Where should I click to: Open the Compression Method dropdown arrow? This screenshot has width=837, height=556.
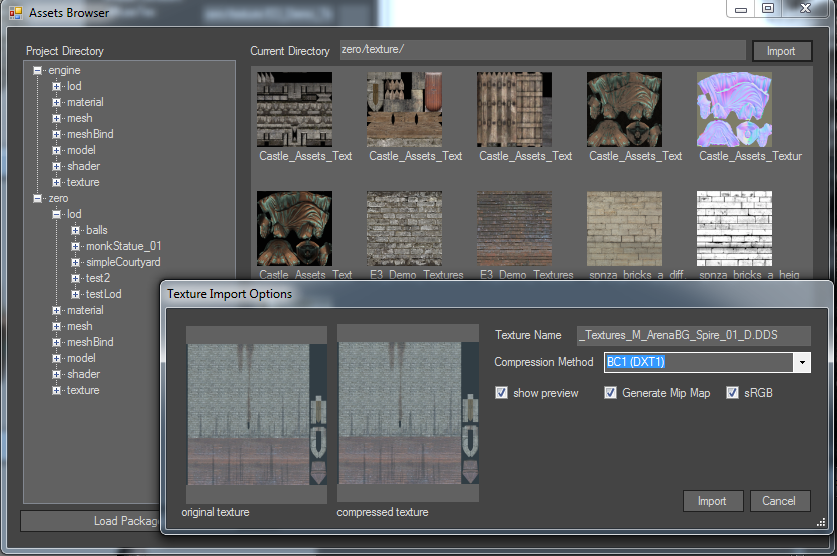[802, 363]
